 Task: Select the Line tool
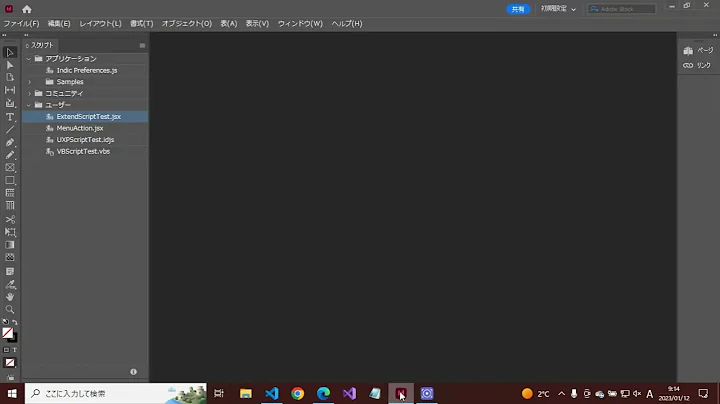point(10,129)
